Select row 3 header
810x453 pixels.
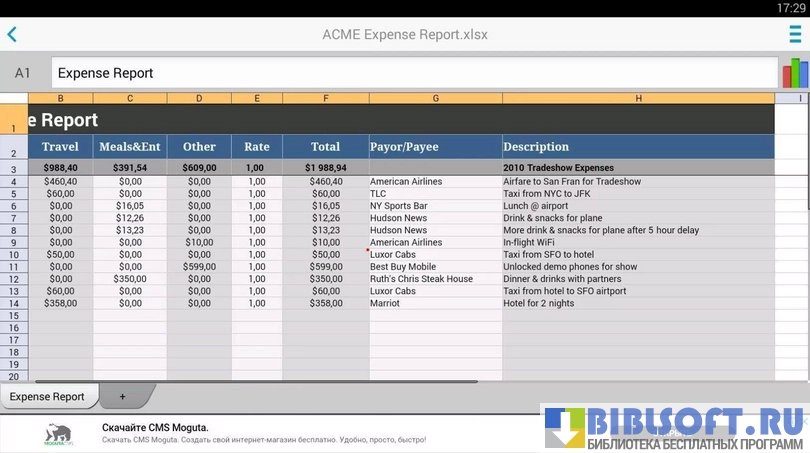coord(14,169)
